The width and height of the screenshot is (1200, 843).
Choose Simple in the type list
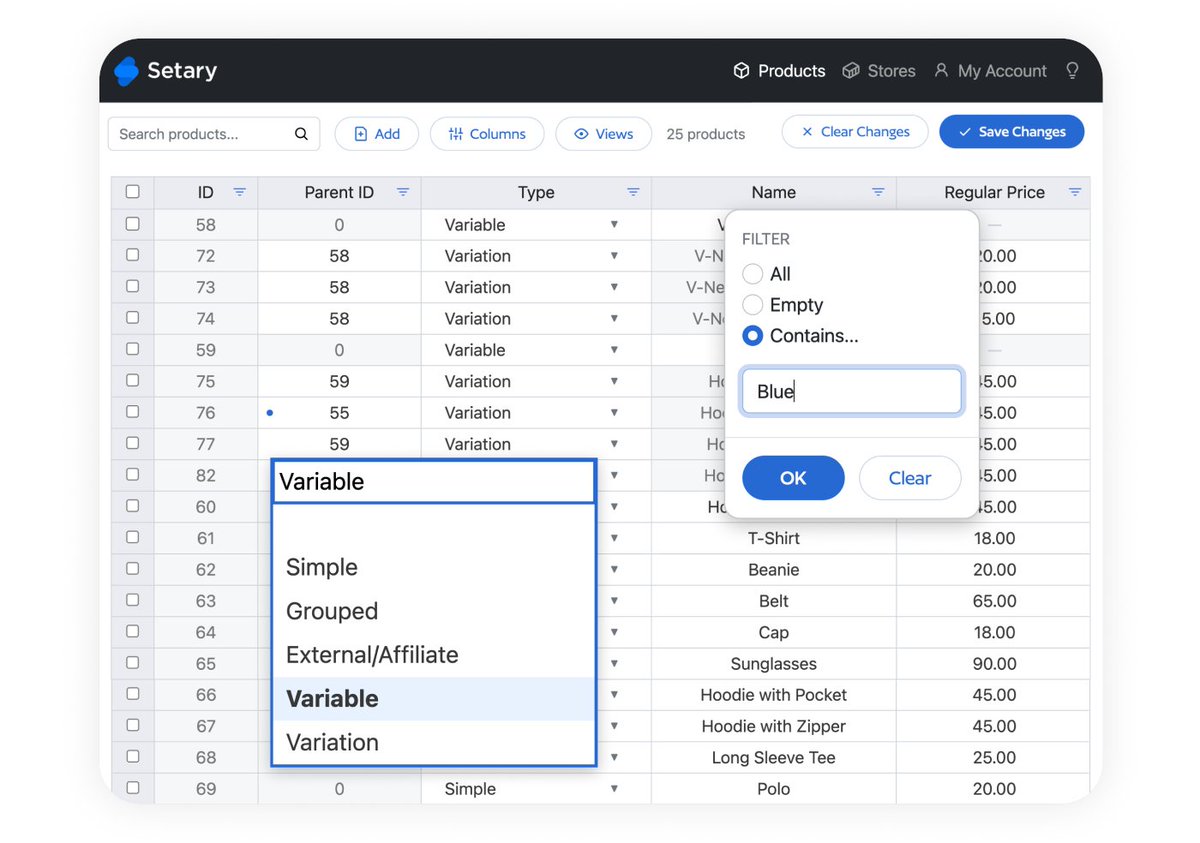434,567
